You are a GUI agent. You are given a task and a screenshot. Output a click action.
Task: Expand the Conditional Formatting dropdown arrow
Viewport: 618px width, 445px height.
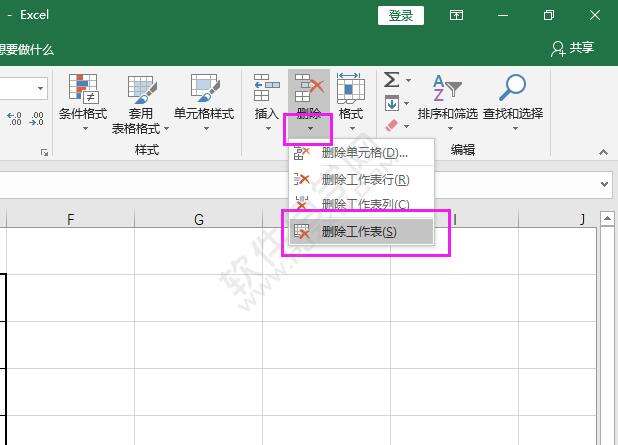click(85, 128)
